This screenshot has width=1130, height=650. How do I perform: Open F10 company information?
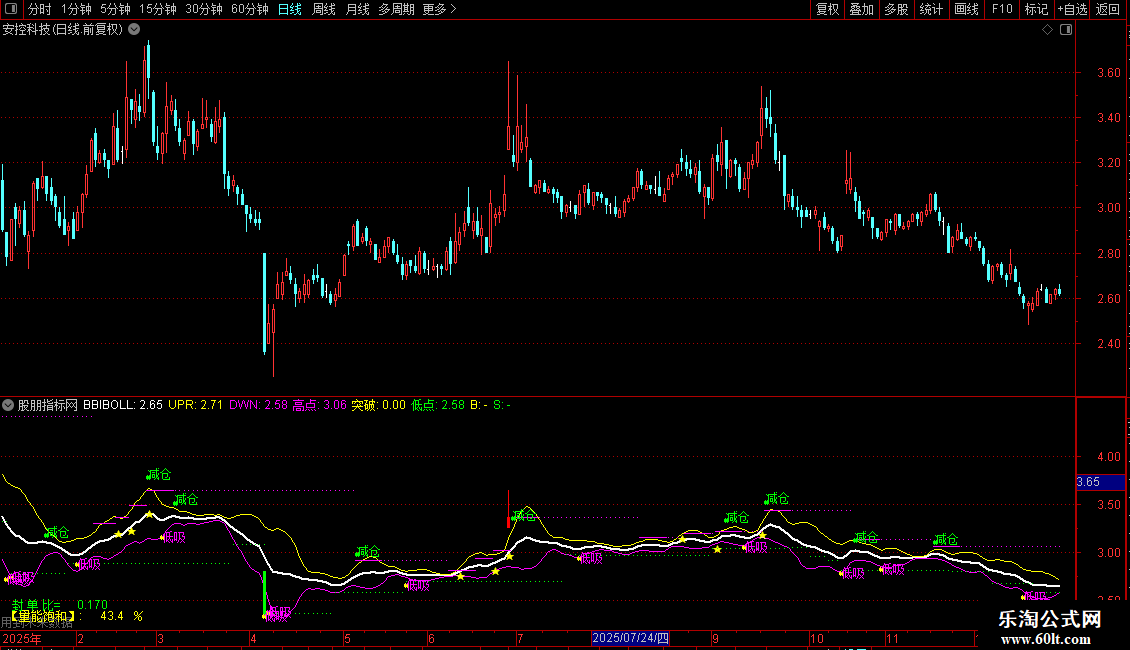point(1001,9)
